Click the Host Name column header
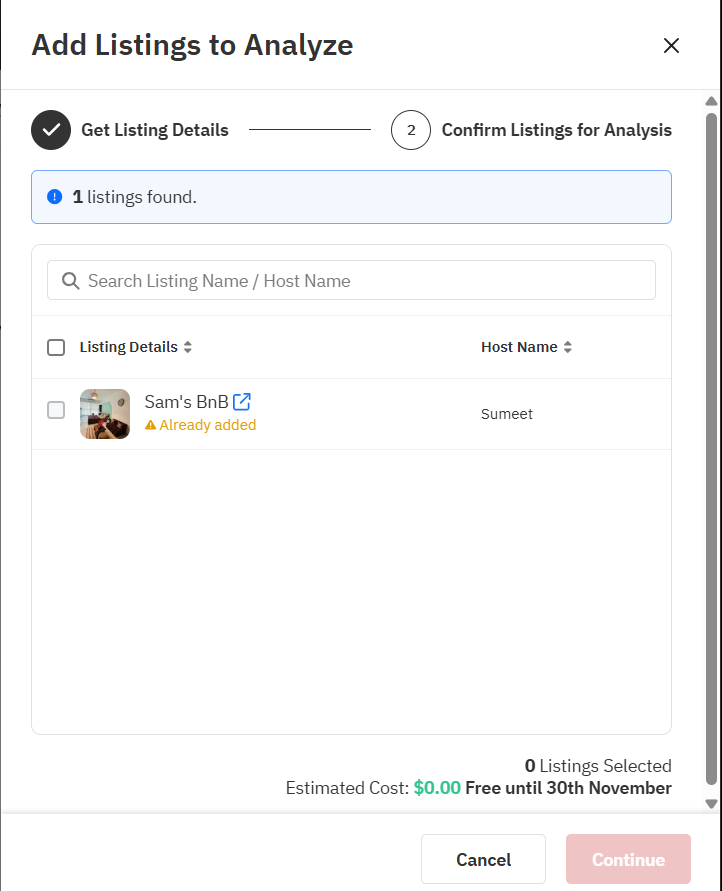Image resolution: width=722 pixels, height=891 pixels. [x=519, y=347]
